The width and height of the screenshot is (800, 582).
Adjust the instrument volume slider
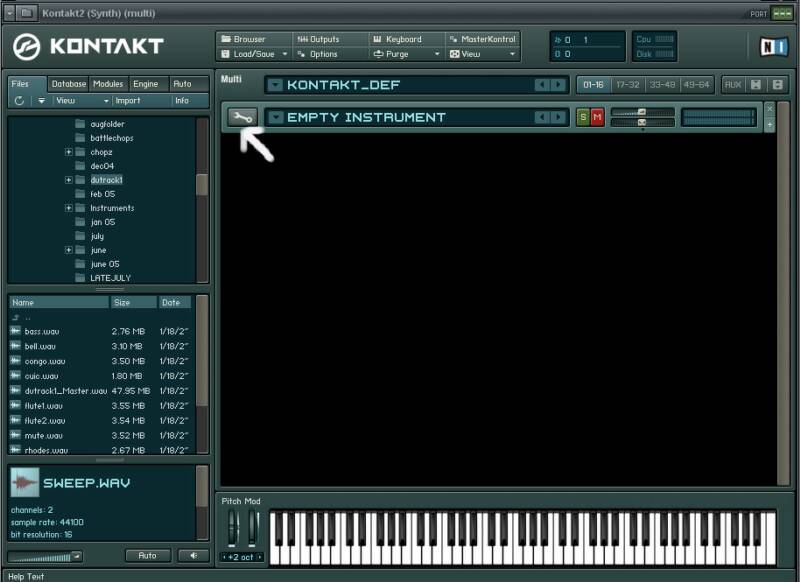coord(643,112)
